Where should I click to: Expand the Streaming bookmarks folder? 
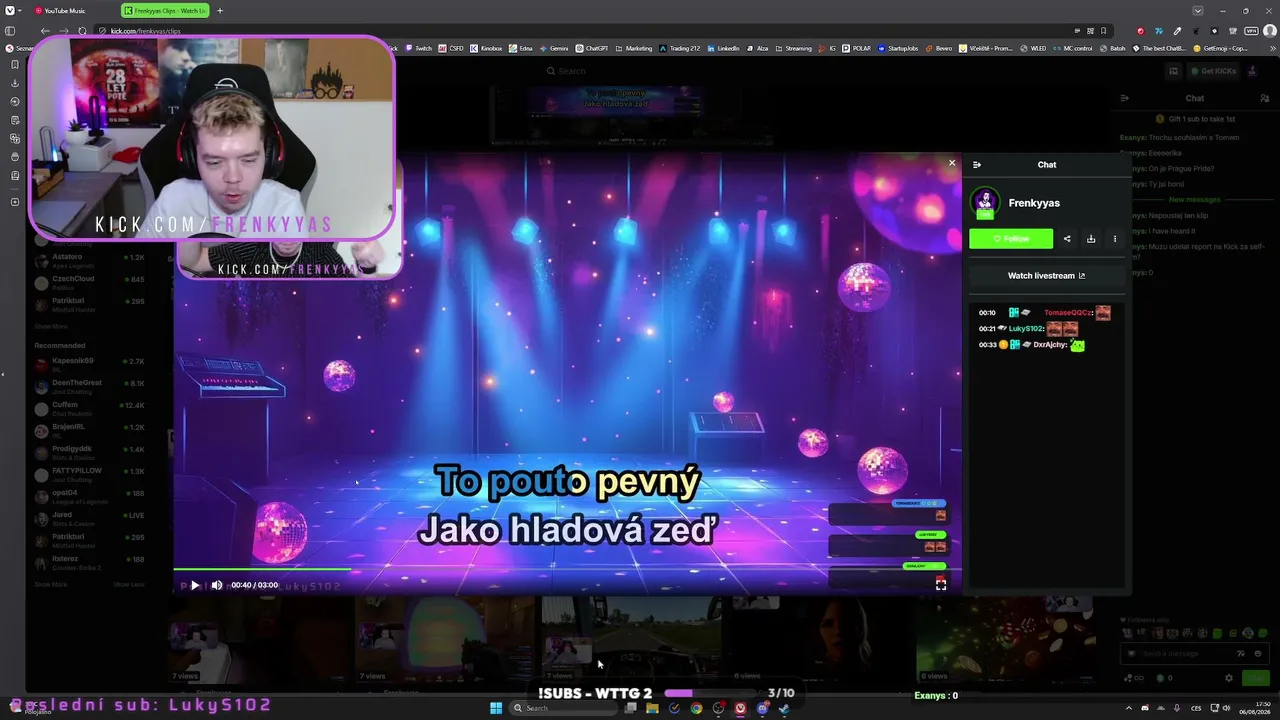coord(794,48)
